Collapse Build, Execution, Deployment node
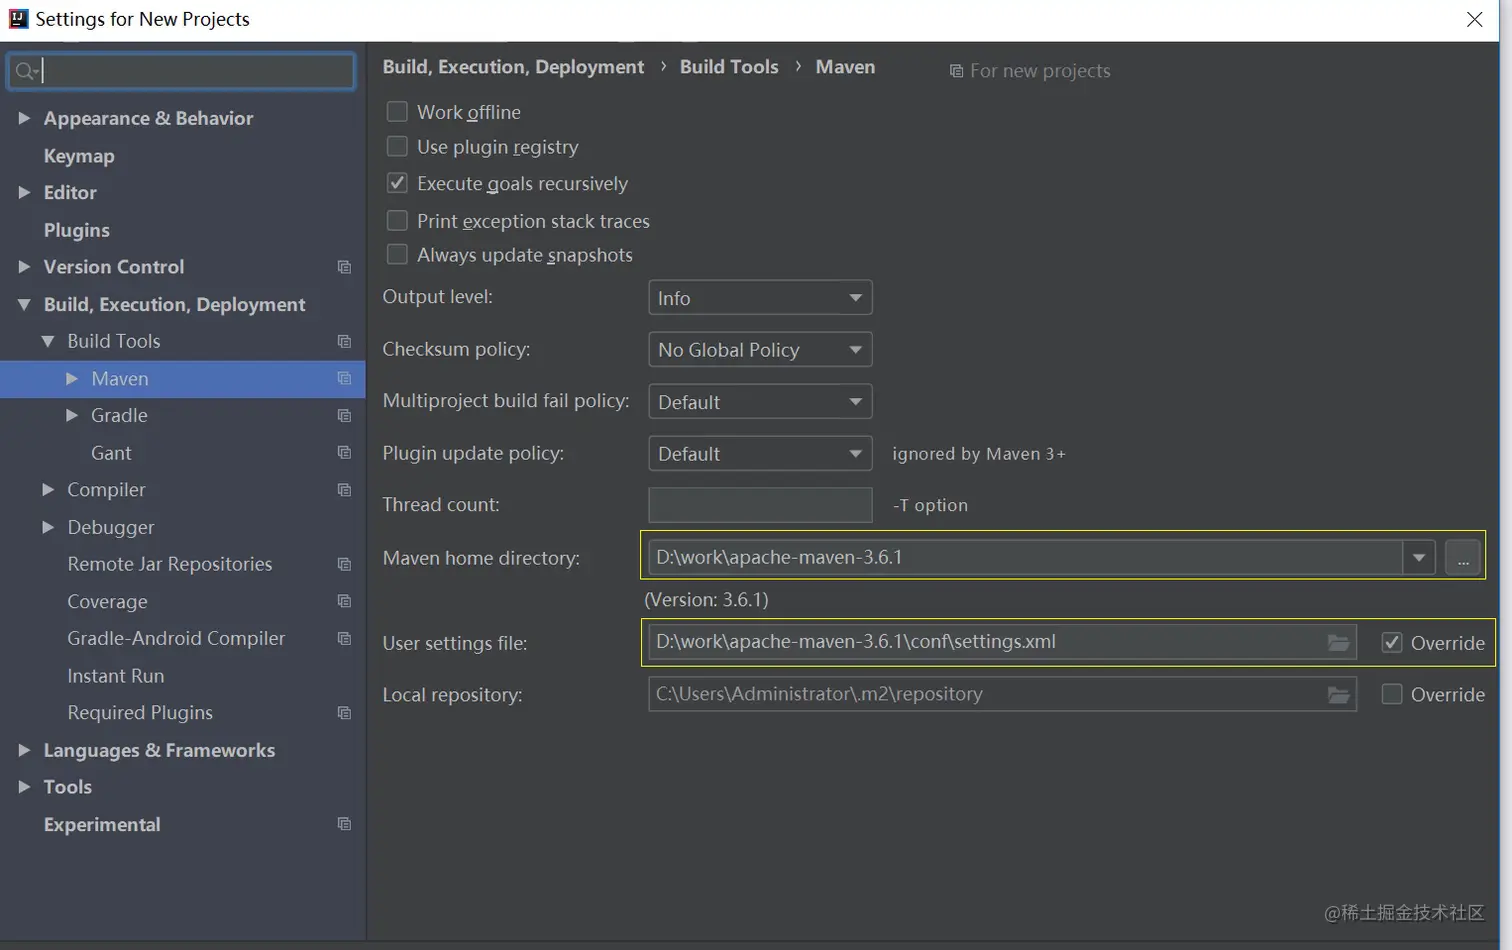Image resolution: width=1512 pixels, height=950 pixels. [x=24, y=305]
